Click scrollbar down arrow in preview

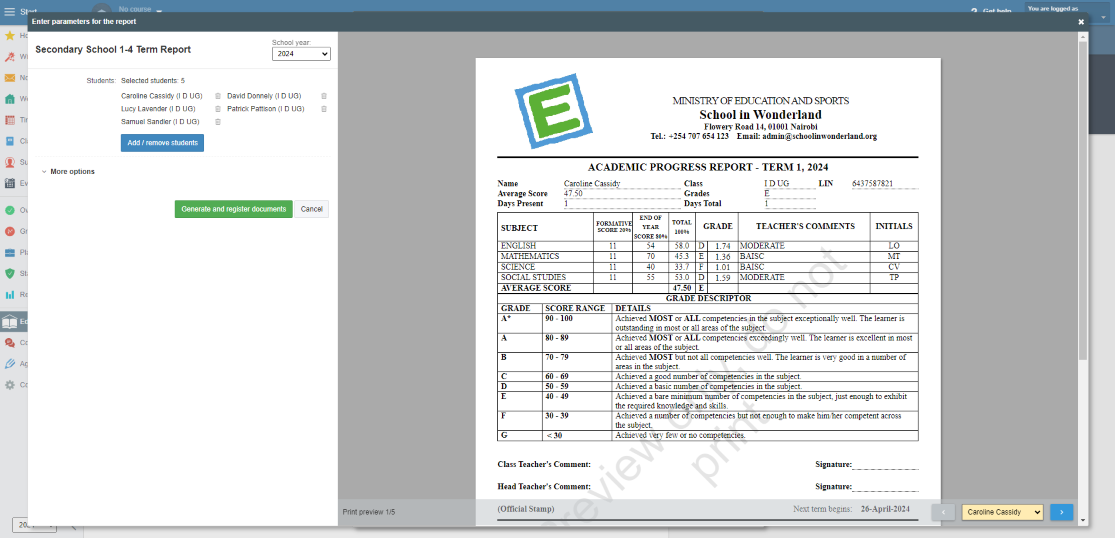pos(1083,521)
